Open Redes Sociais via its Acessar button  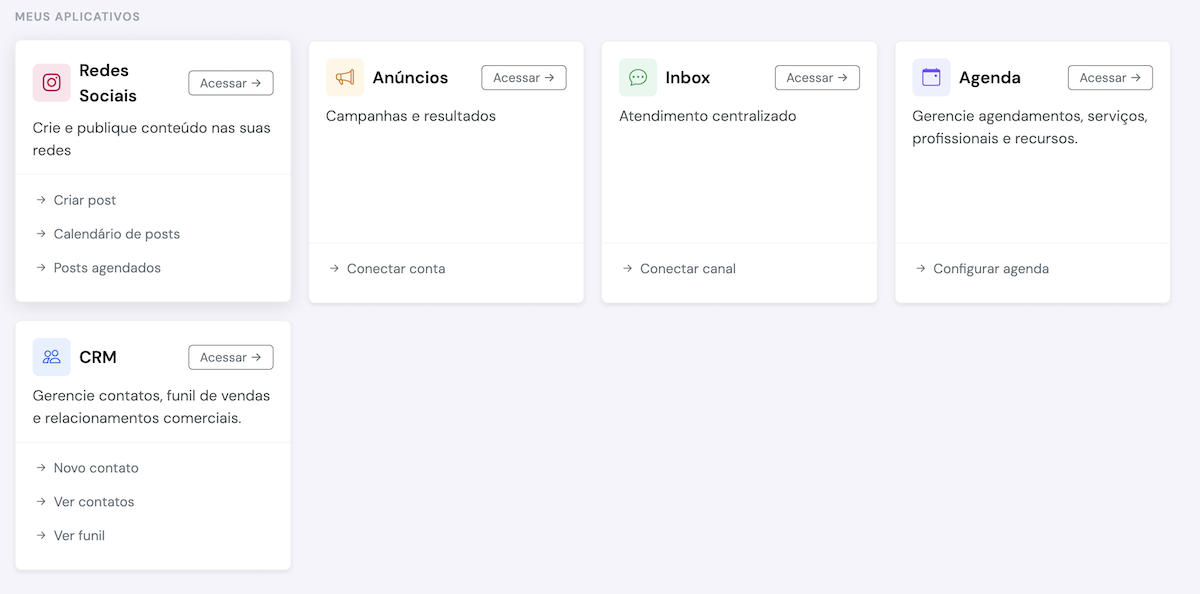[231, 83]
